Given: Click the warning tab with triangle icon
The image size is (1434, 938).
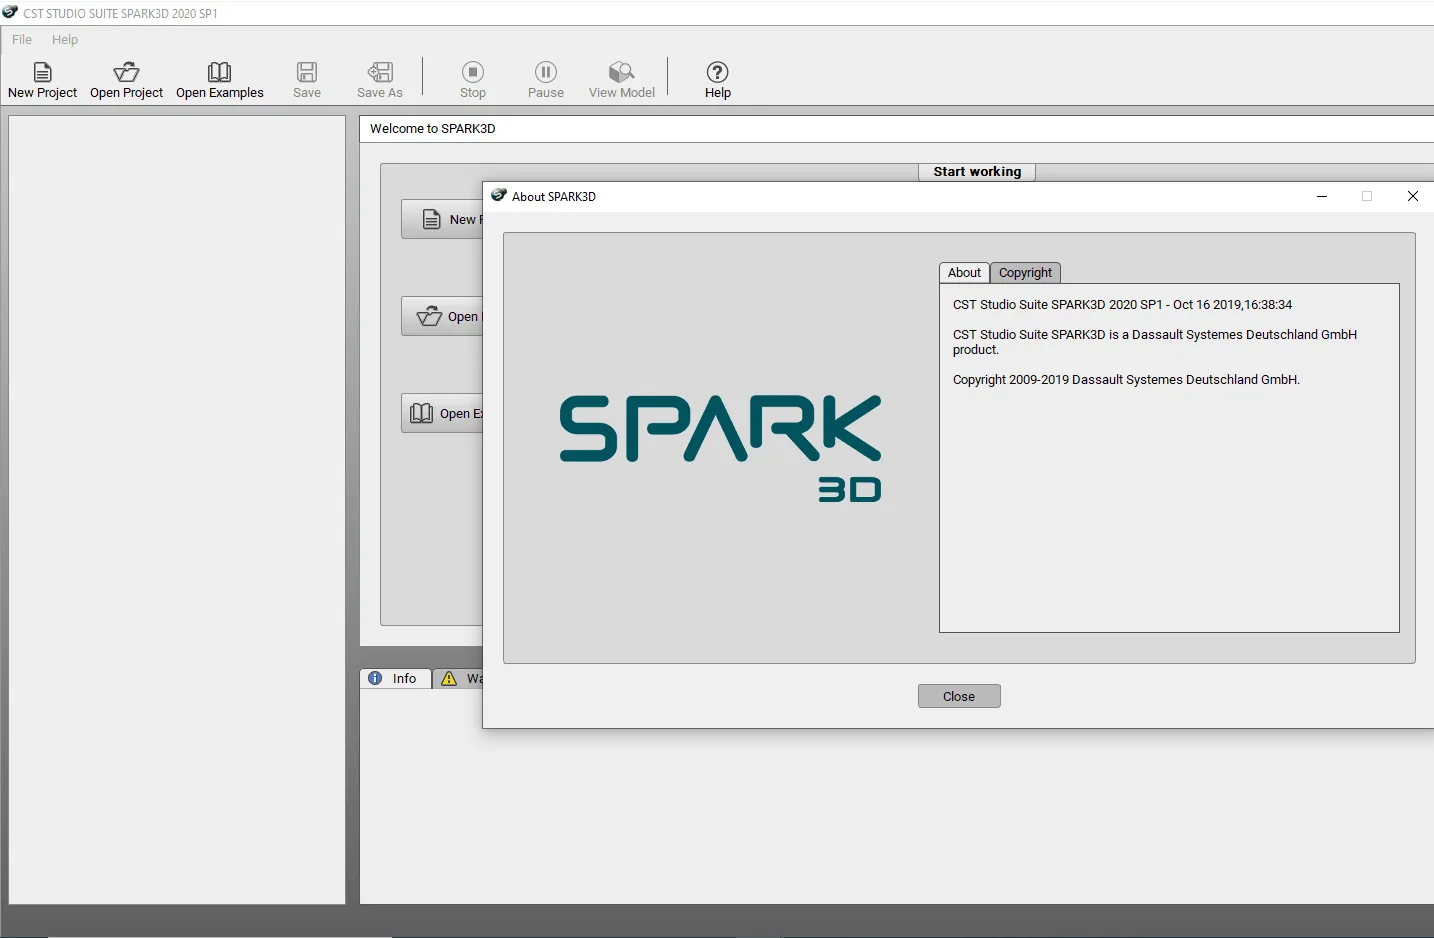Looking at the screenshot, I should (x=459, y=678).
